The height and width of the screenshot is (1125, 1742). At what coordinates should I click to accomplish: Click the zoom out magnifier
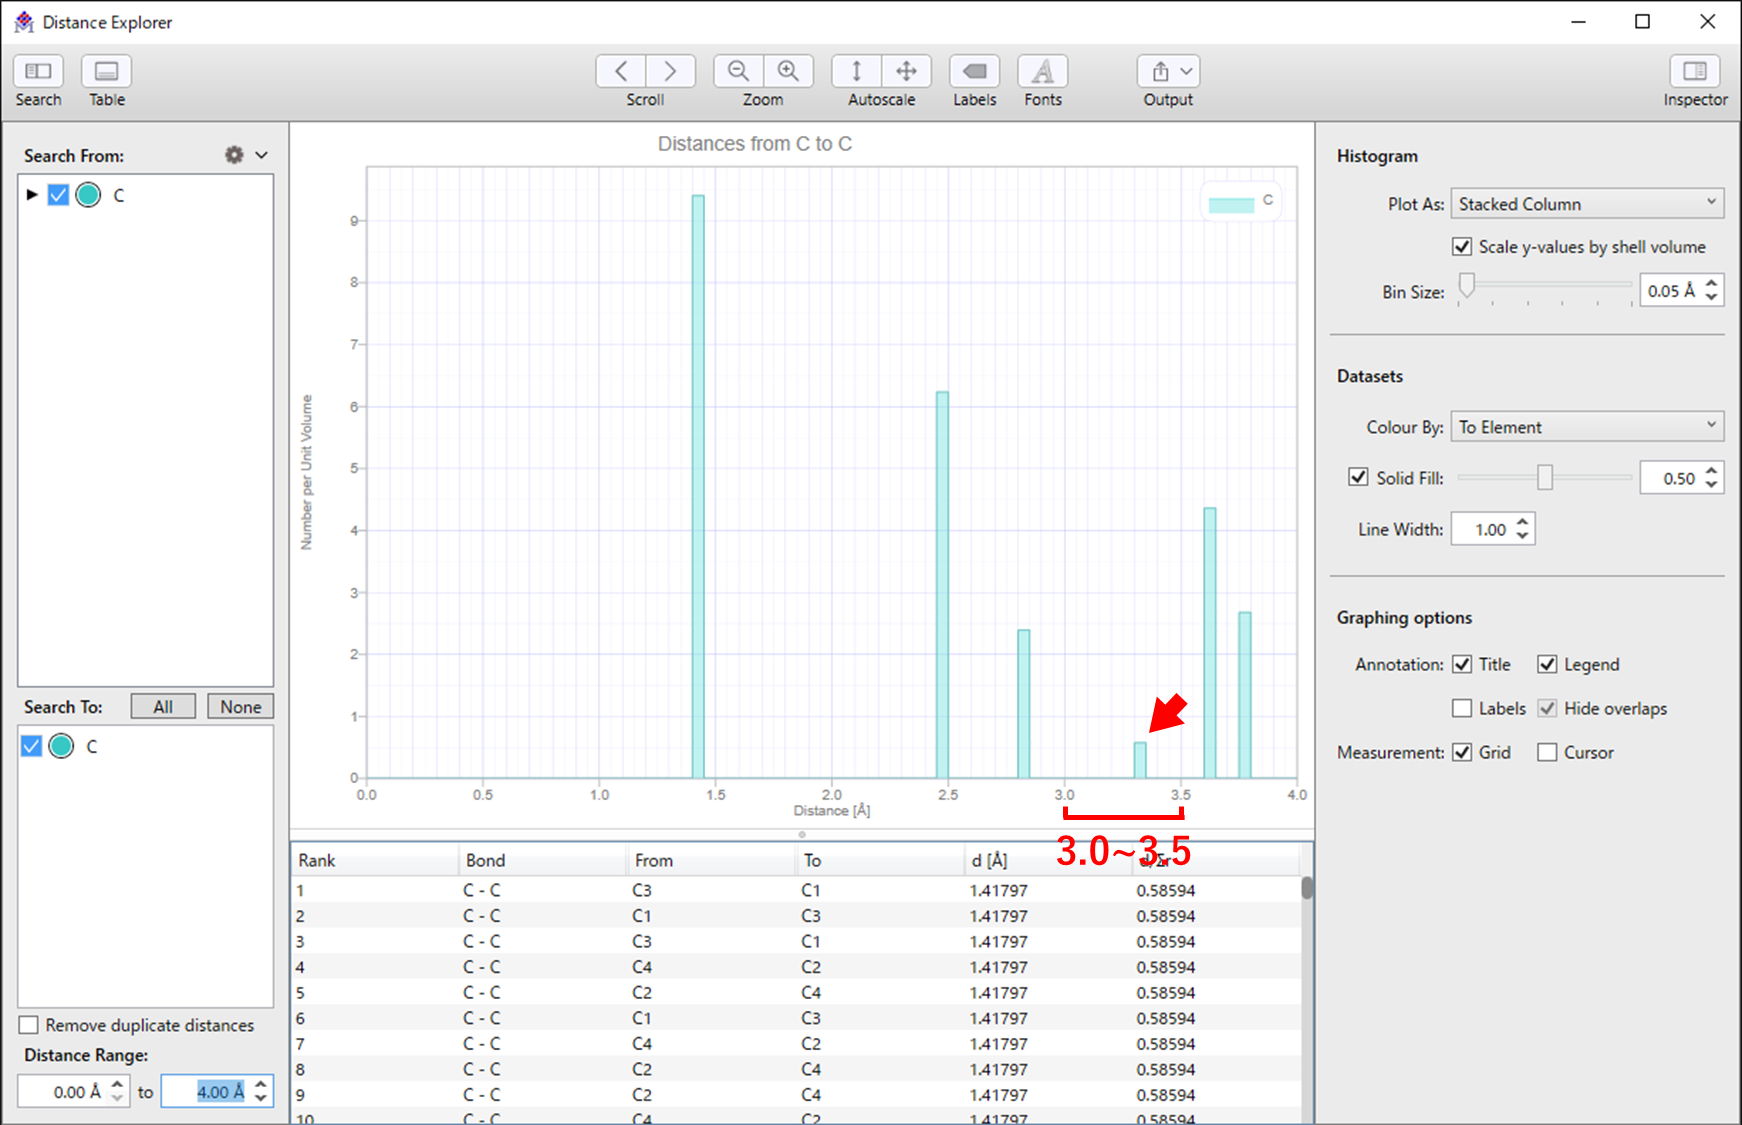pyautogui.click(x=738, y=72)
